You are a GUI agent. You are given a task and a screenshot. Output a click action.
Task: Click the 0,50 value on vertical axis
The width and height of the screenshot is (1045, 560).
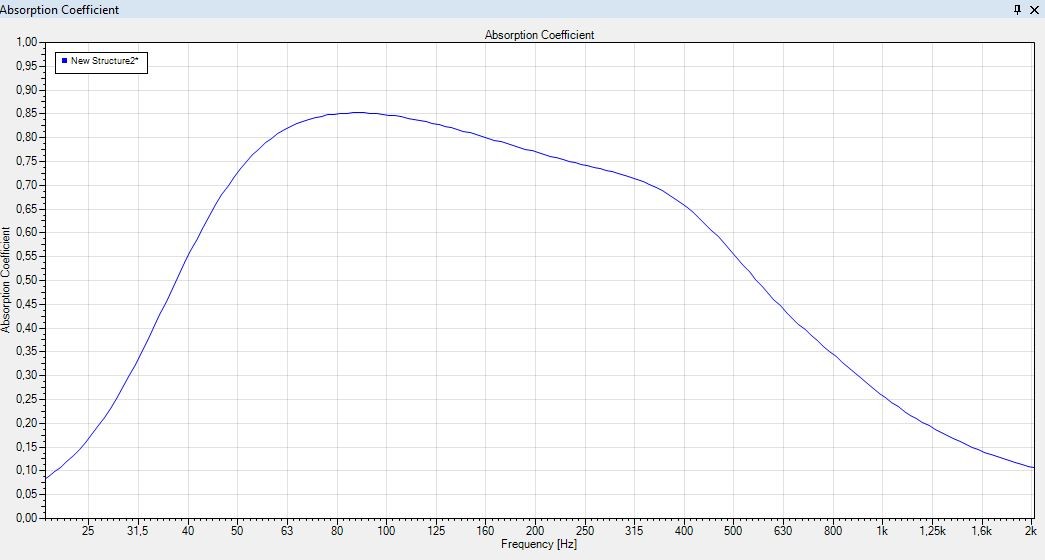pos(26,280)
